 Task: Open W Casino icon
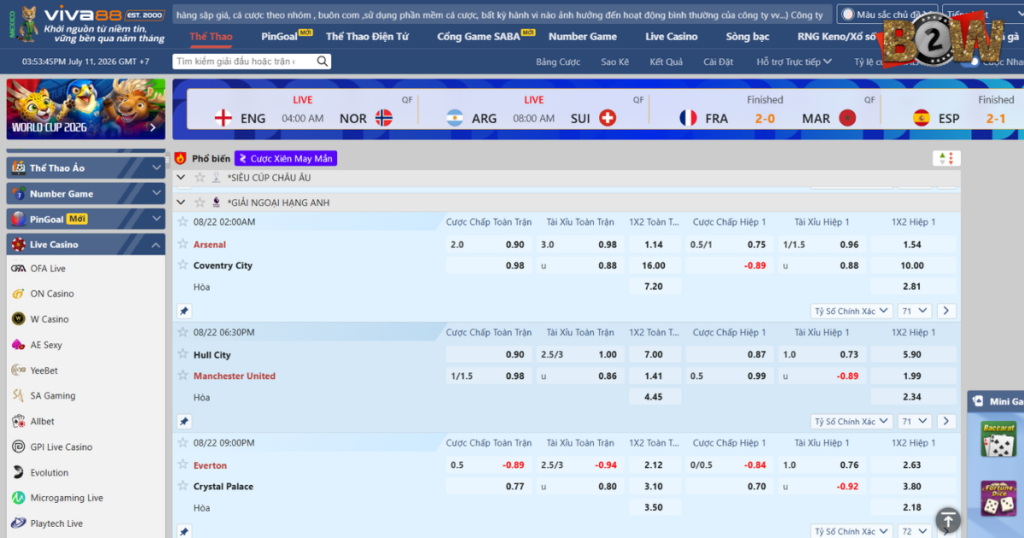tap(18, 319)
